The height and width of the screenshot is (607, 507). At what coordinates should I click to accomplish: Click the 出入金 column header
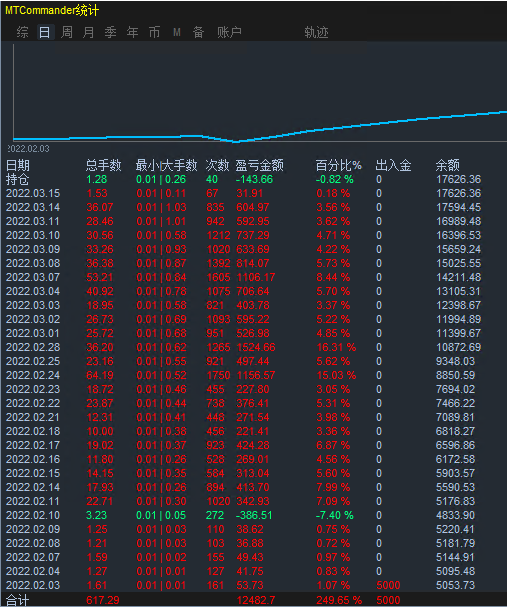(393, 166)
